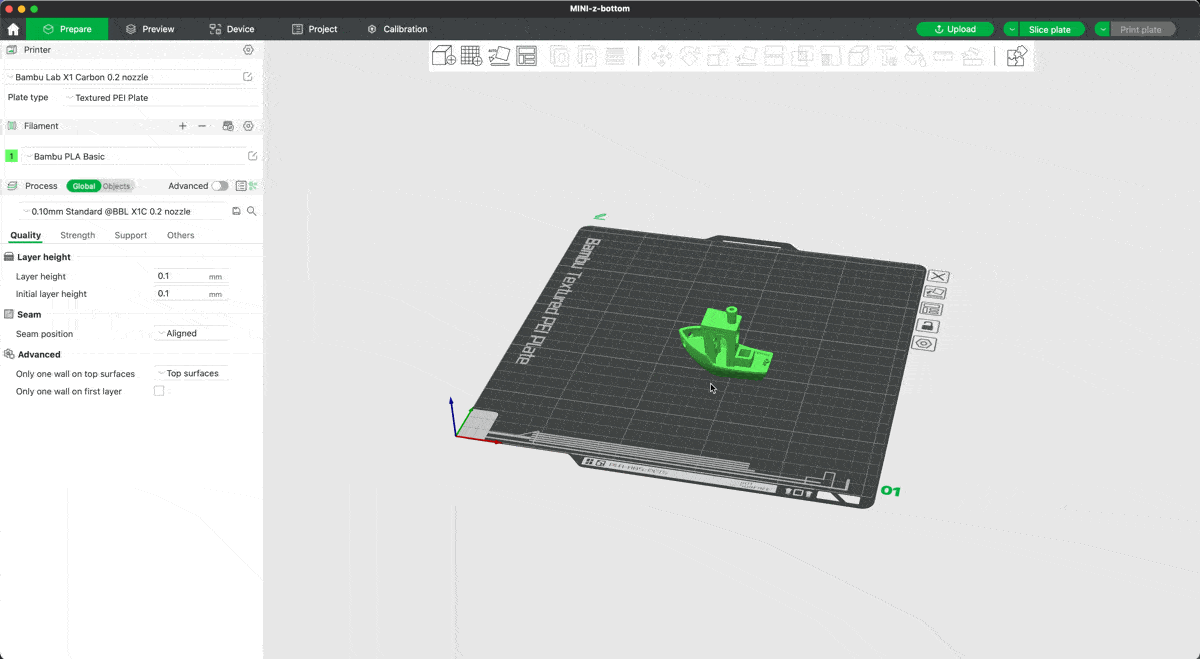The image size is (1200, 659).
Task: Switch to the Strength tab
Action: 77,235
